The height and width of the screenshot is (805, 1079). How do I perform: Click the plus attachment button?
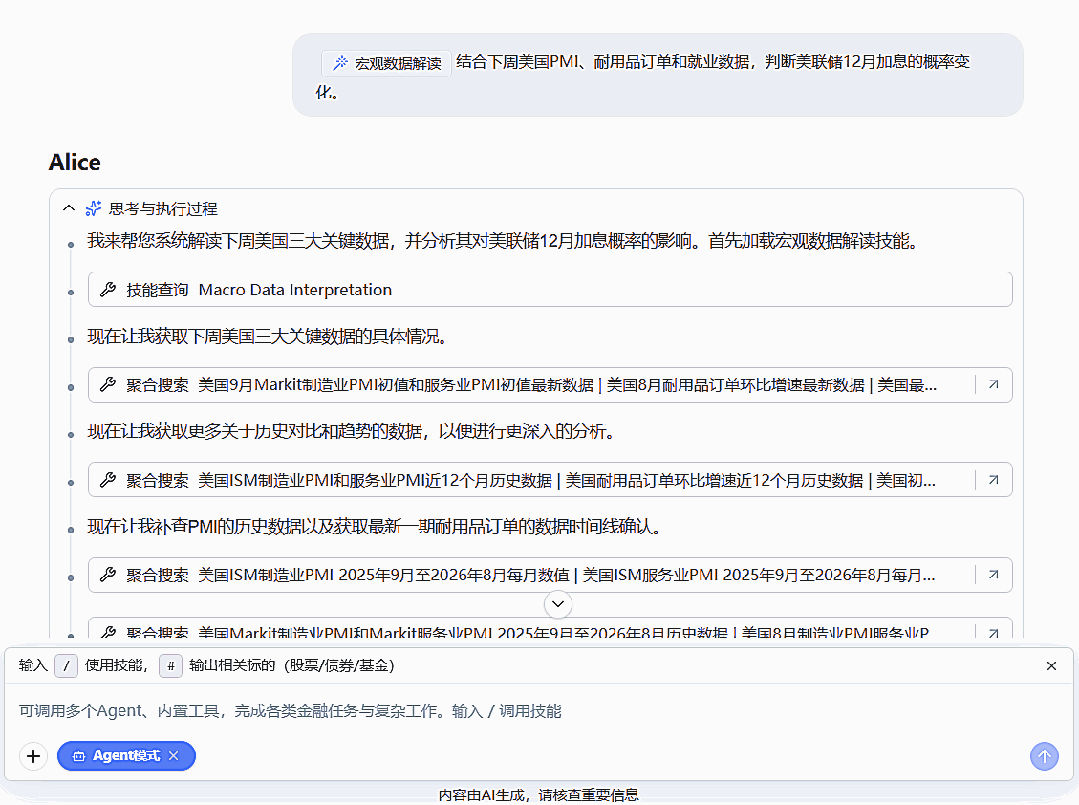pos(33,756)
